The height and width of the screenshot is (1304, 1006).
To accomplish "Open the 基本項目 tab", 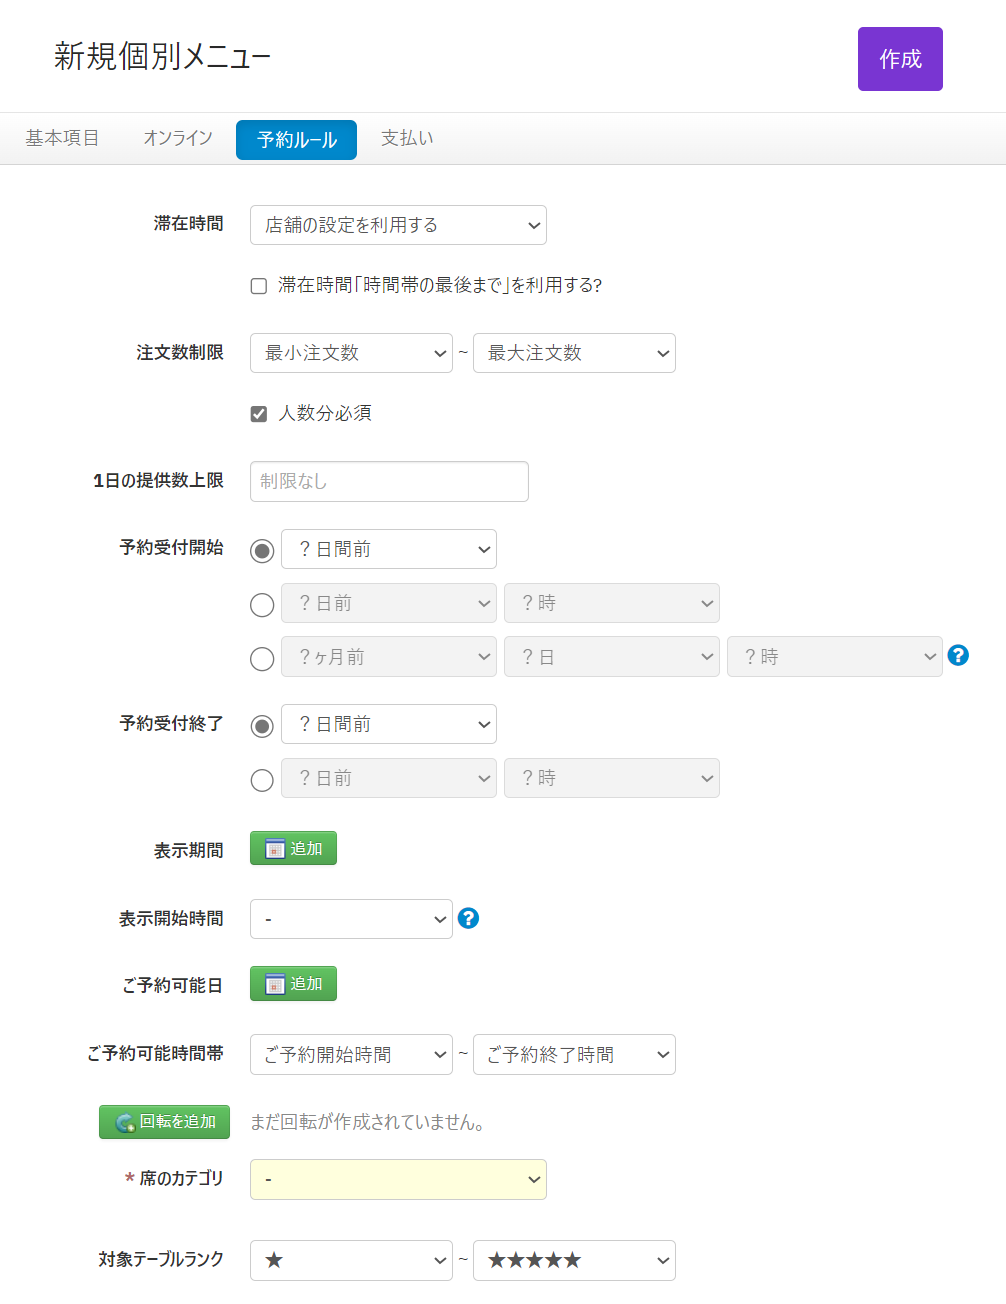I will (x=62, y=138).
